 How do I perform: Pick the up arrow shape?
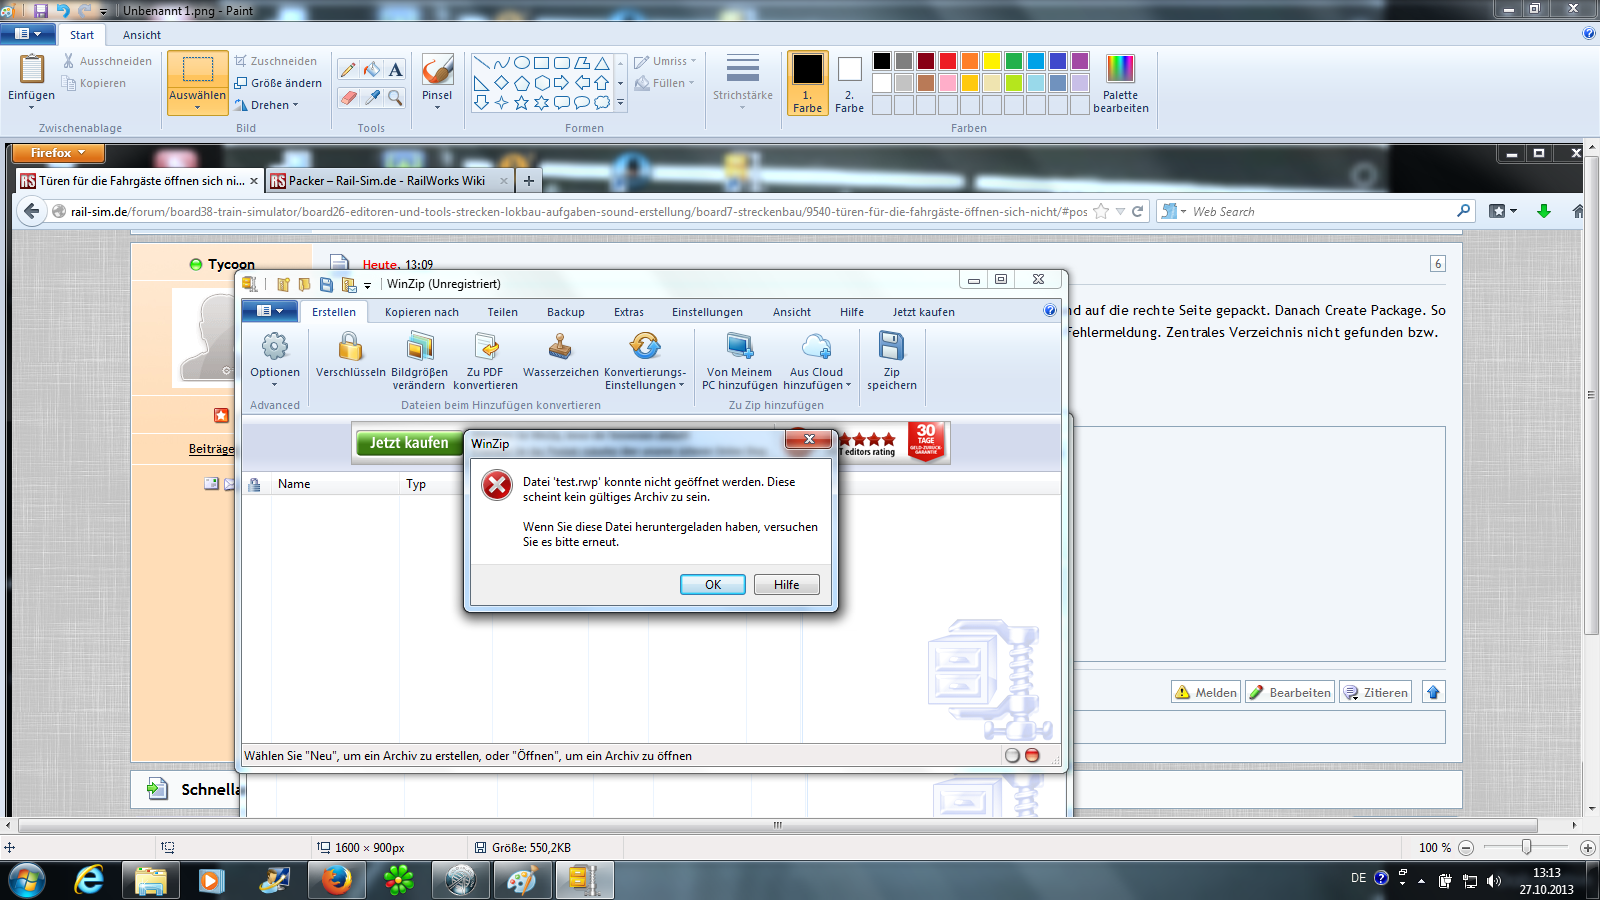(x=601, y=83)
